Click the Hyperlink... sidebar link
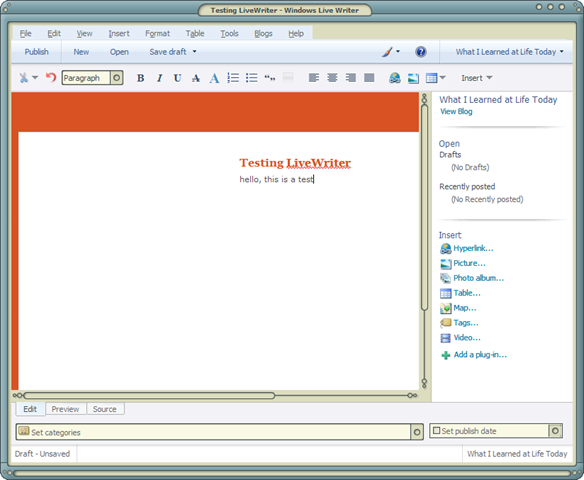Image resolution: width=584 pixels, height=480 pixels. 473,248
